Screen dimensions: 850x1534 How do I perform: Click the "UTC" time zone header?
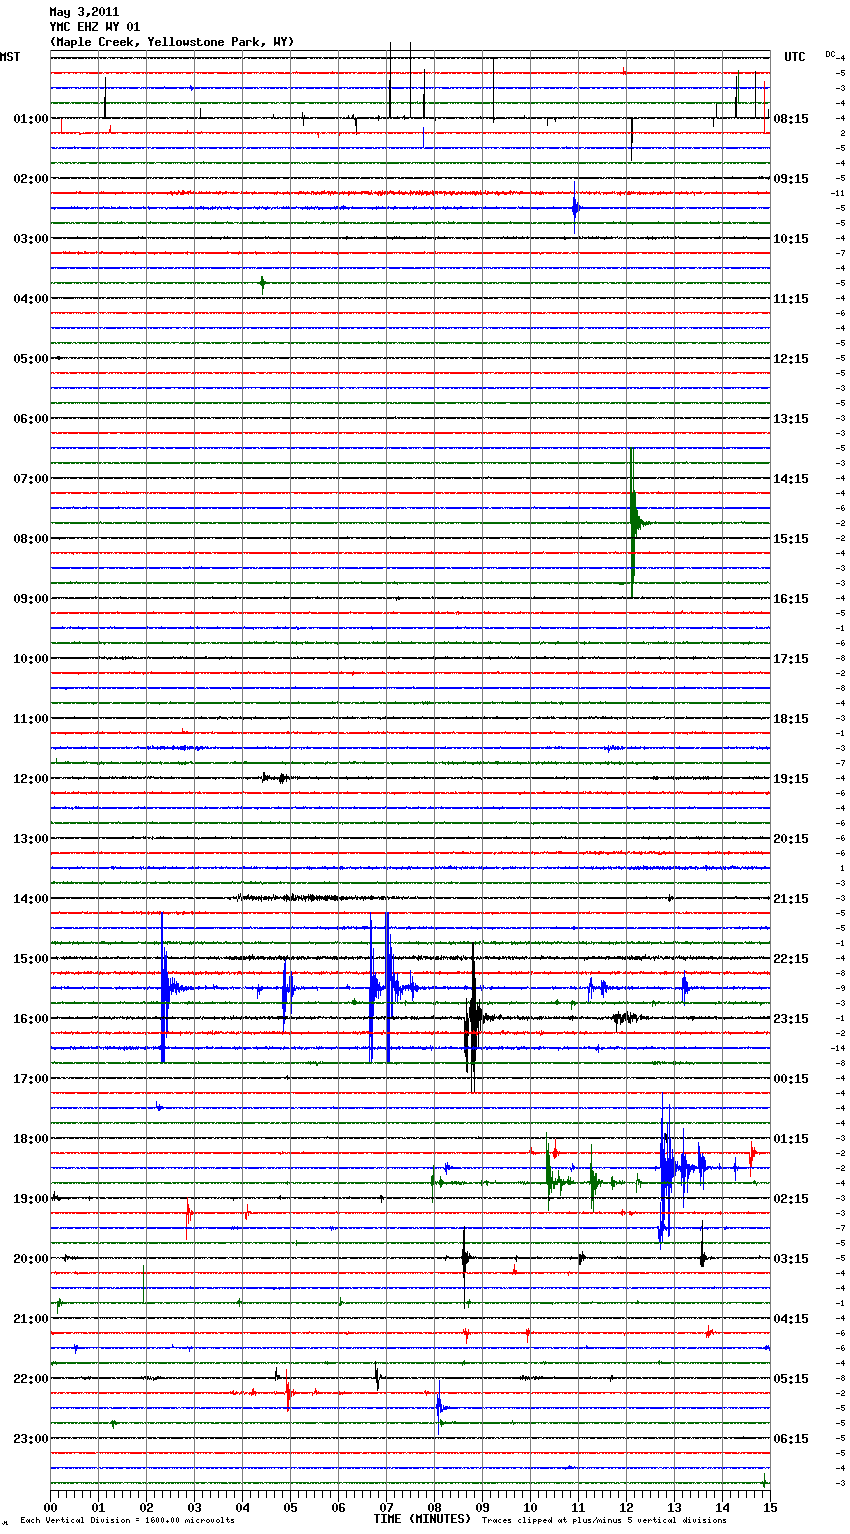coord(795,57)
